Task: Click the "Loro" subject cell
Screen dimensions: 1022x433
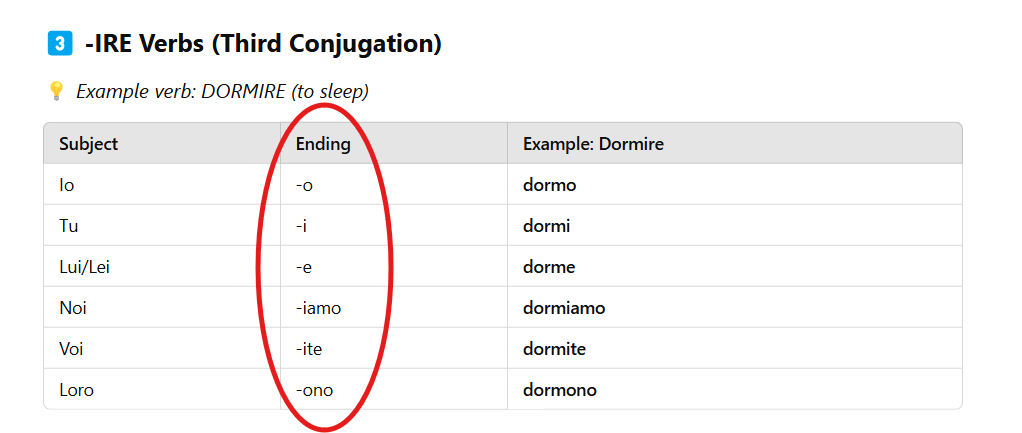Action: pyautogui.click(x=76, y=390)
